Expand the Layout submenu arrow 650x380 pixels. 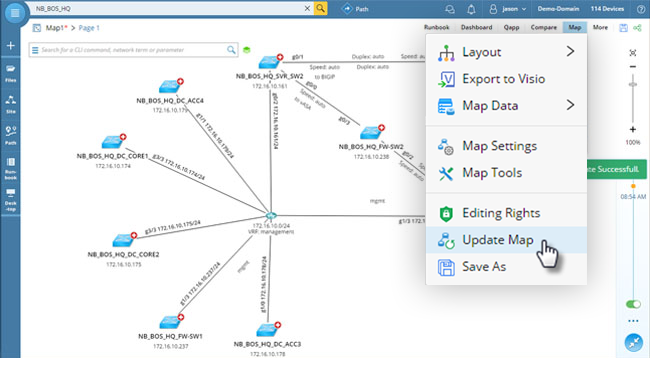(570, 51)
